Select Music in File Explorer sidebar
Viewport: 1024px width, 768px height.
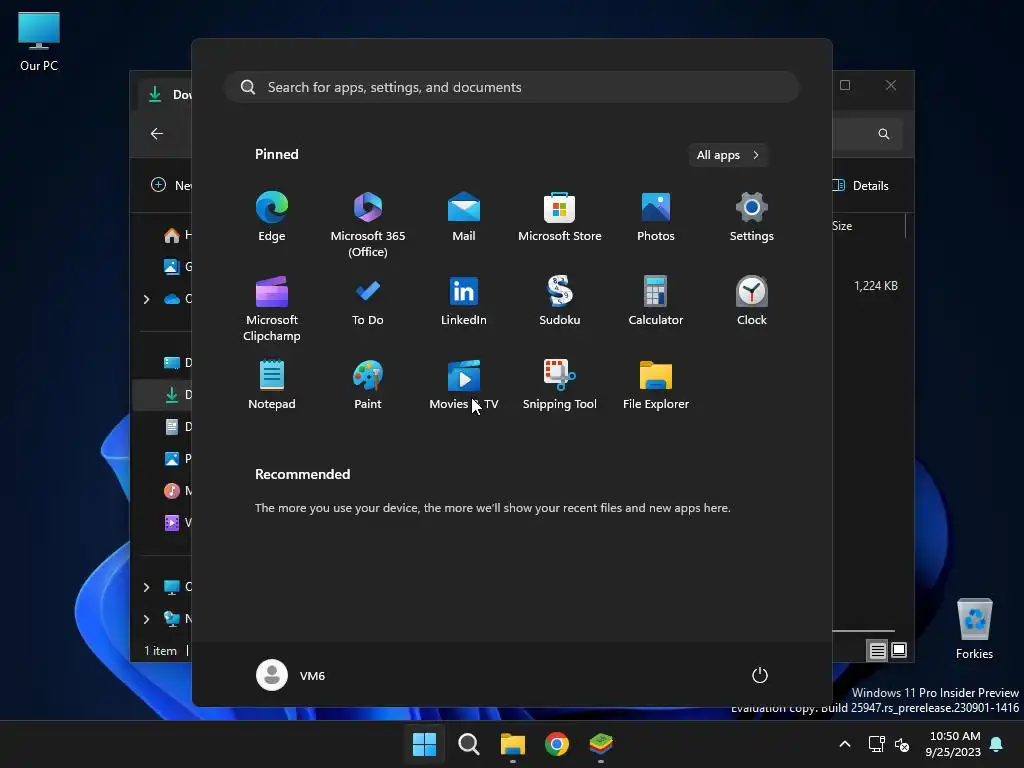178,491
